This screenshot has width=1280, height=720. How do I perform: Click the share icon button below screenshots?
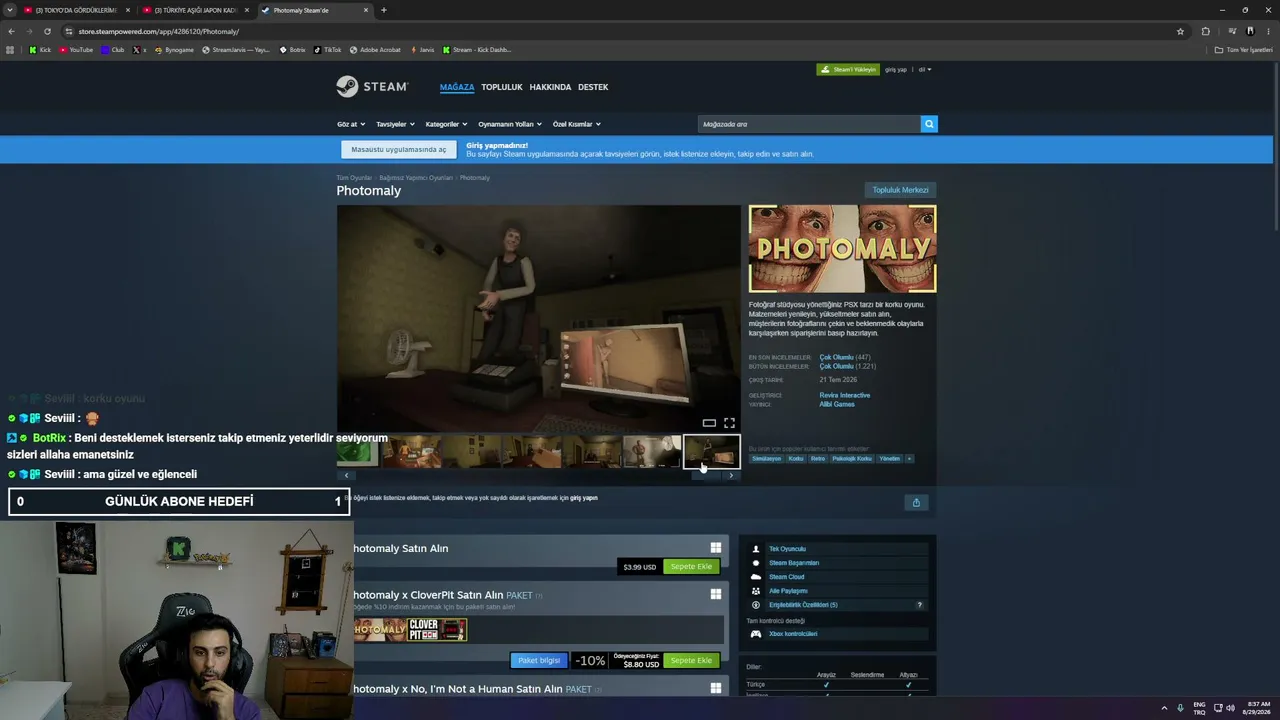[x=916, y=502]
